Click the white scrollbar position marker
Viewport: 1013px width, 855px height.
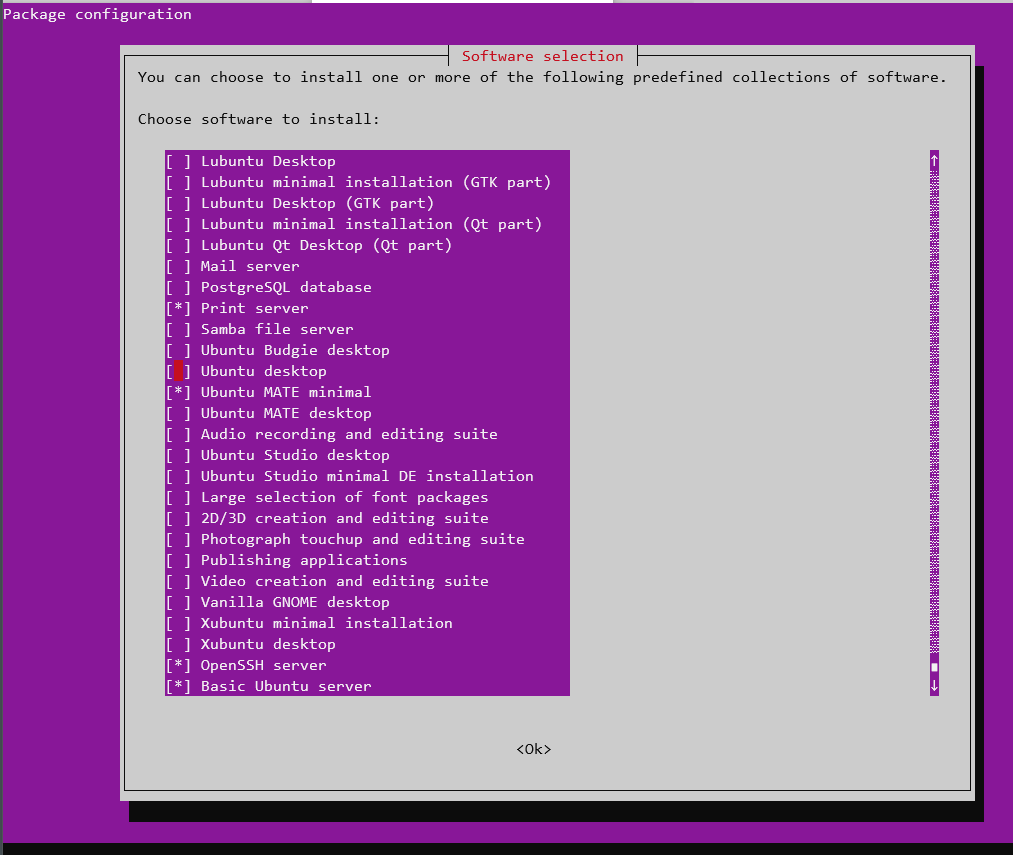934,667
